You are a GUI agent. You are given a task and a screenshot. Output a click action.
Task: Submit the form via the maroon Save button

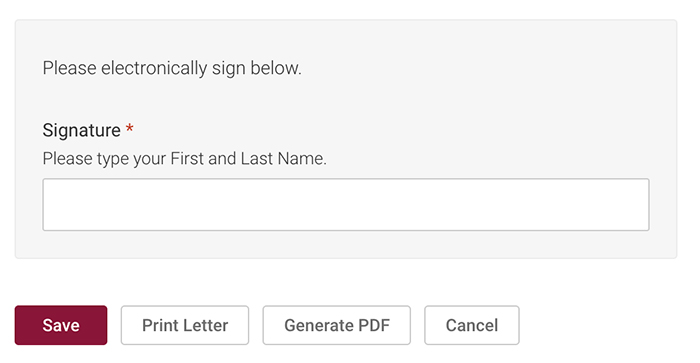click(61, 325)
